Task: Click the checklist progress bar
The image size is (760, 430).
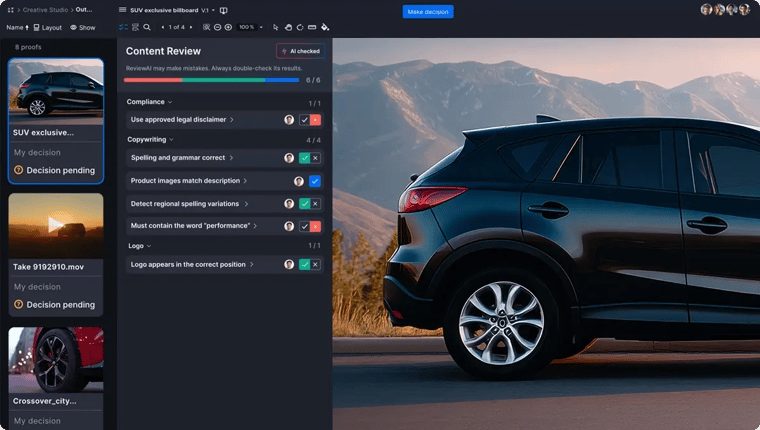Action: click(x=211, y=80)
